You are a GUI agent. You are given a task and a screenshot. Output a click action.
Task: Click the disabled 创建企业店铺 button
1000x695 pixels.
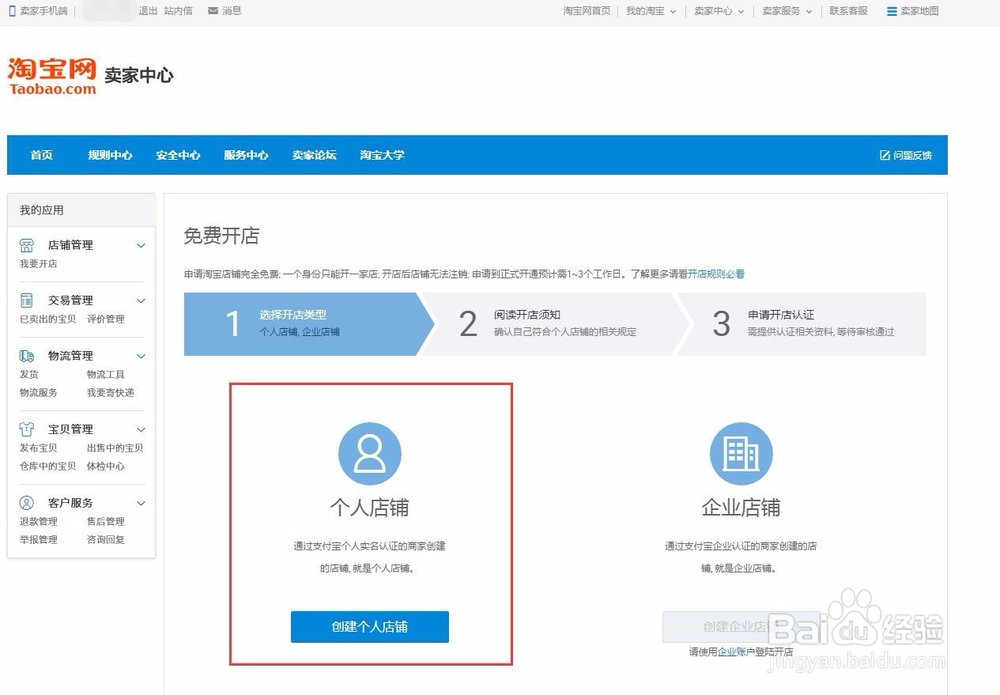pos(741,627)
